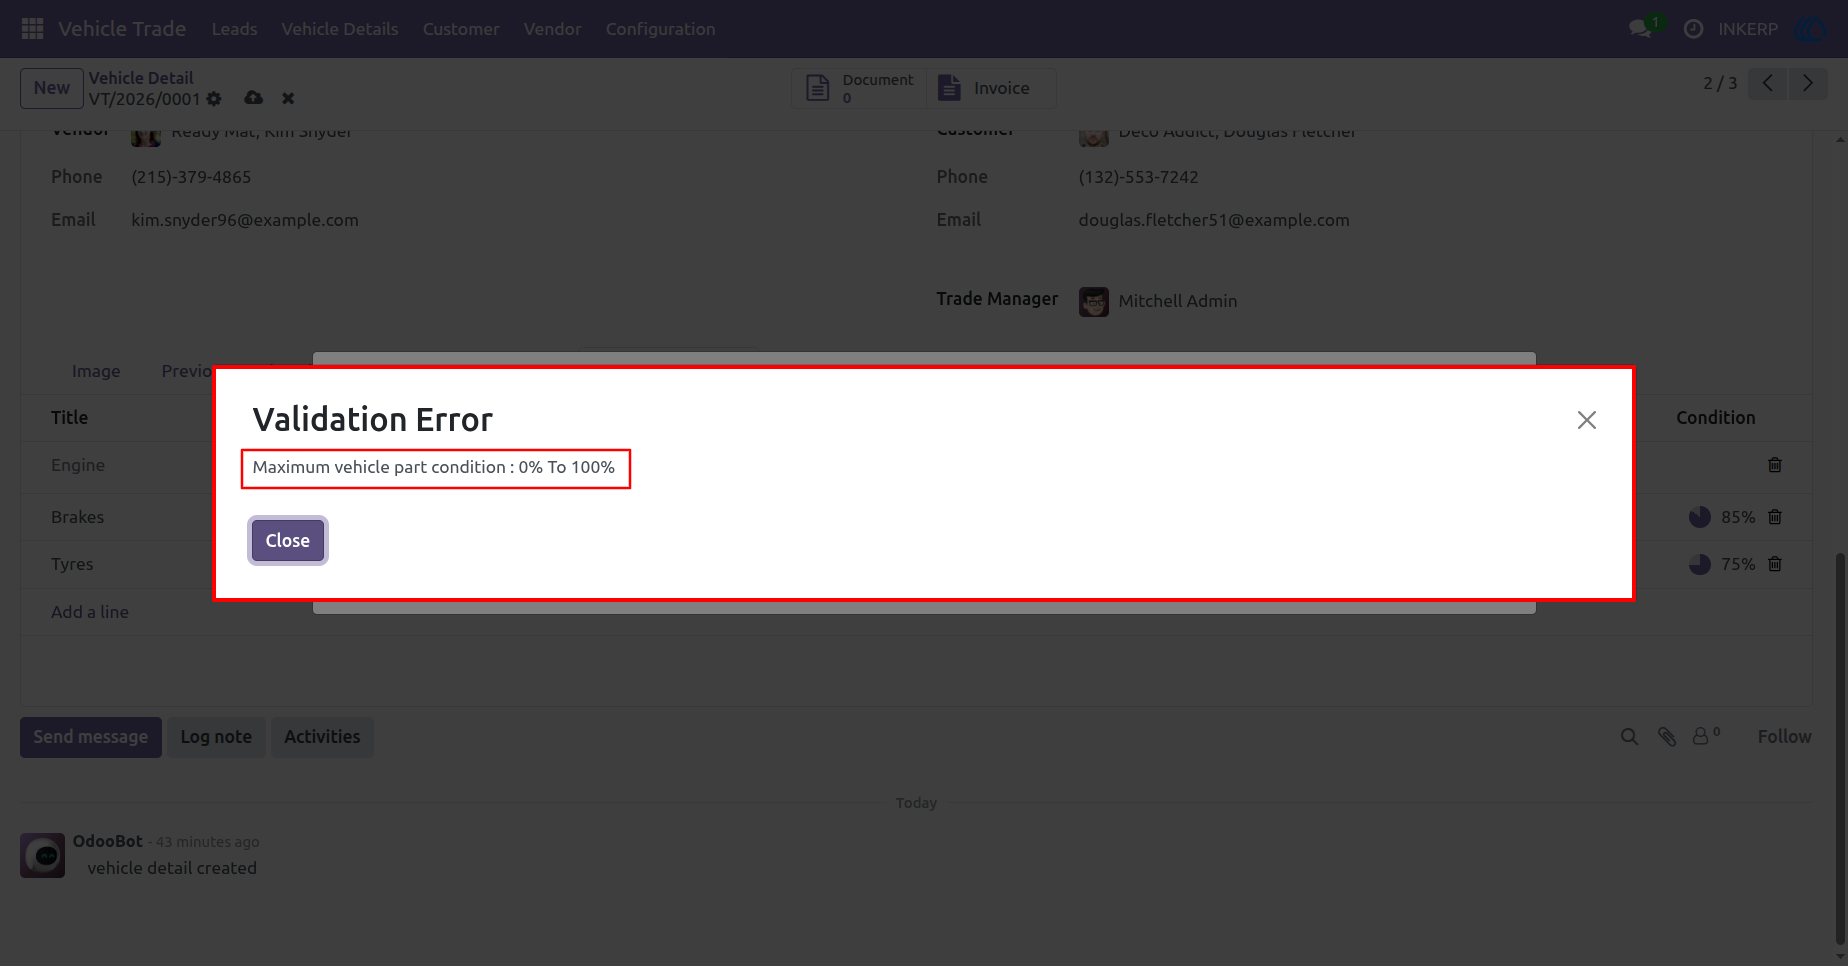Screen dimensions: 1848x966
Task: Open the Leads menu
Action: (234, 29)
